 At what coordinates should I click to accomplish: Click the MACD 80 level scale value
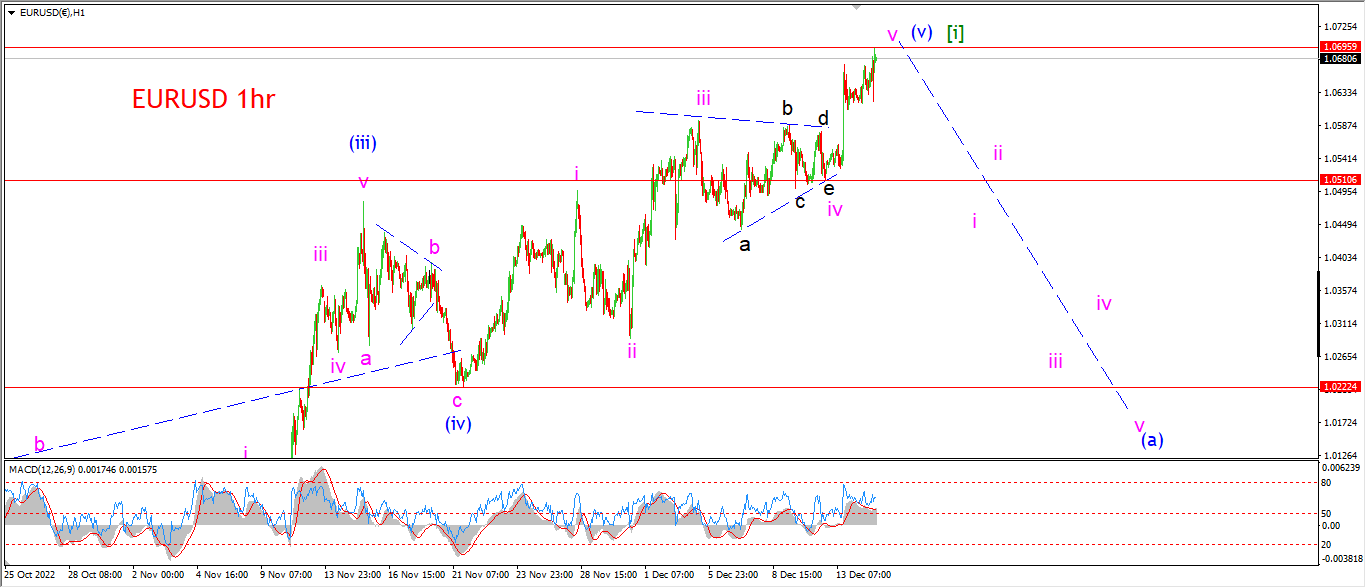coord(1327,483)
